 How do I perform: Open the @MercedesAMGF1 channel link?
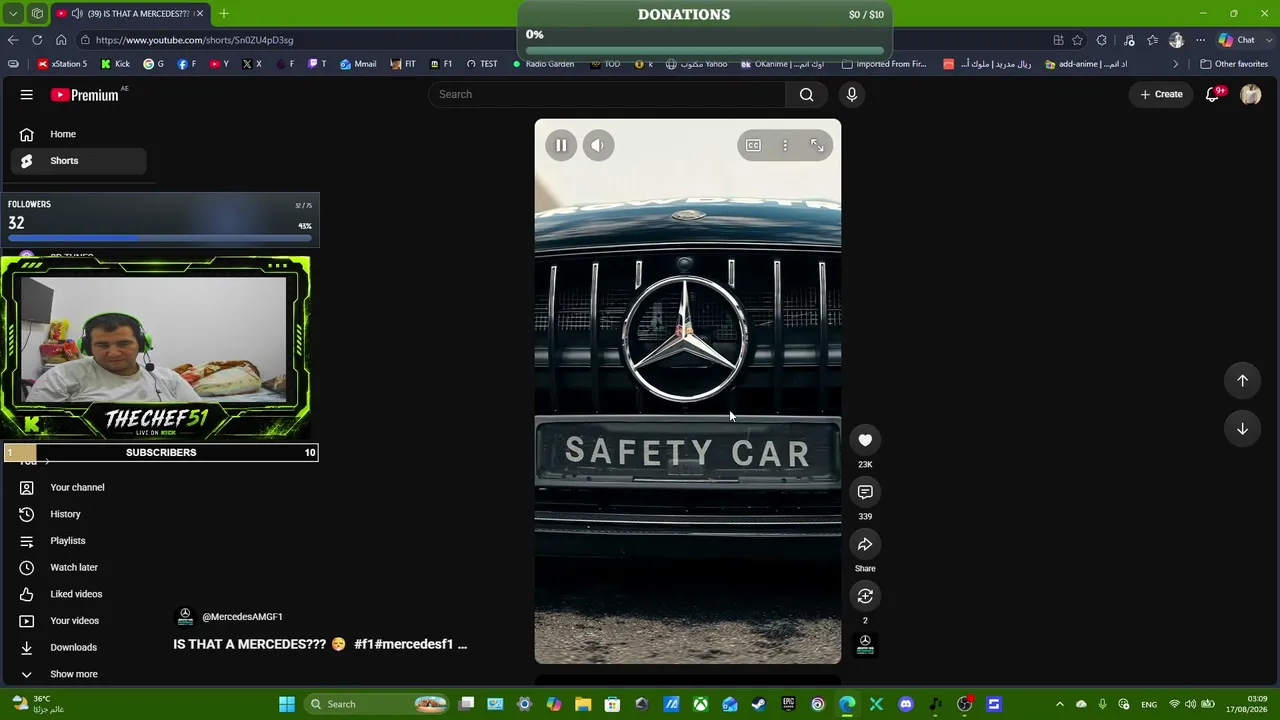click(242, 617)
